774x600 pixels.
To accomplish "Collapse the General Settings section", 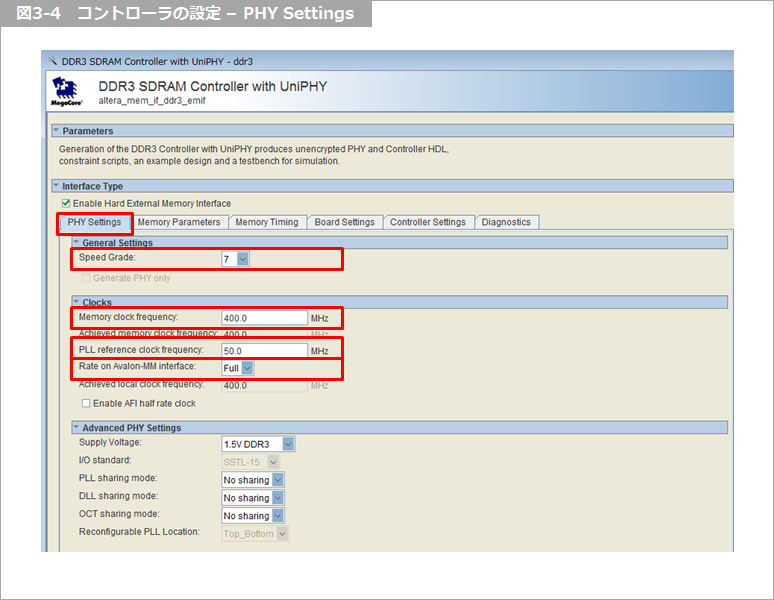I will coord(77,242).
